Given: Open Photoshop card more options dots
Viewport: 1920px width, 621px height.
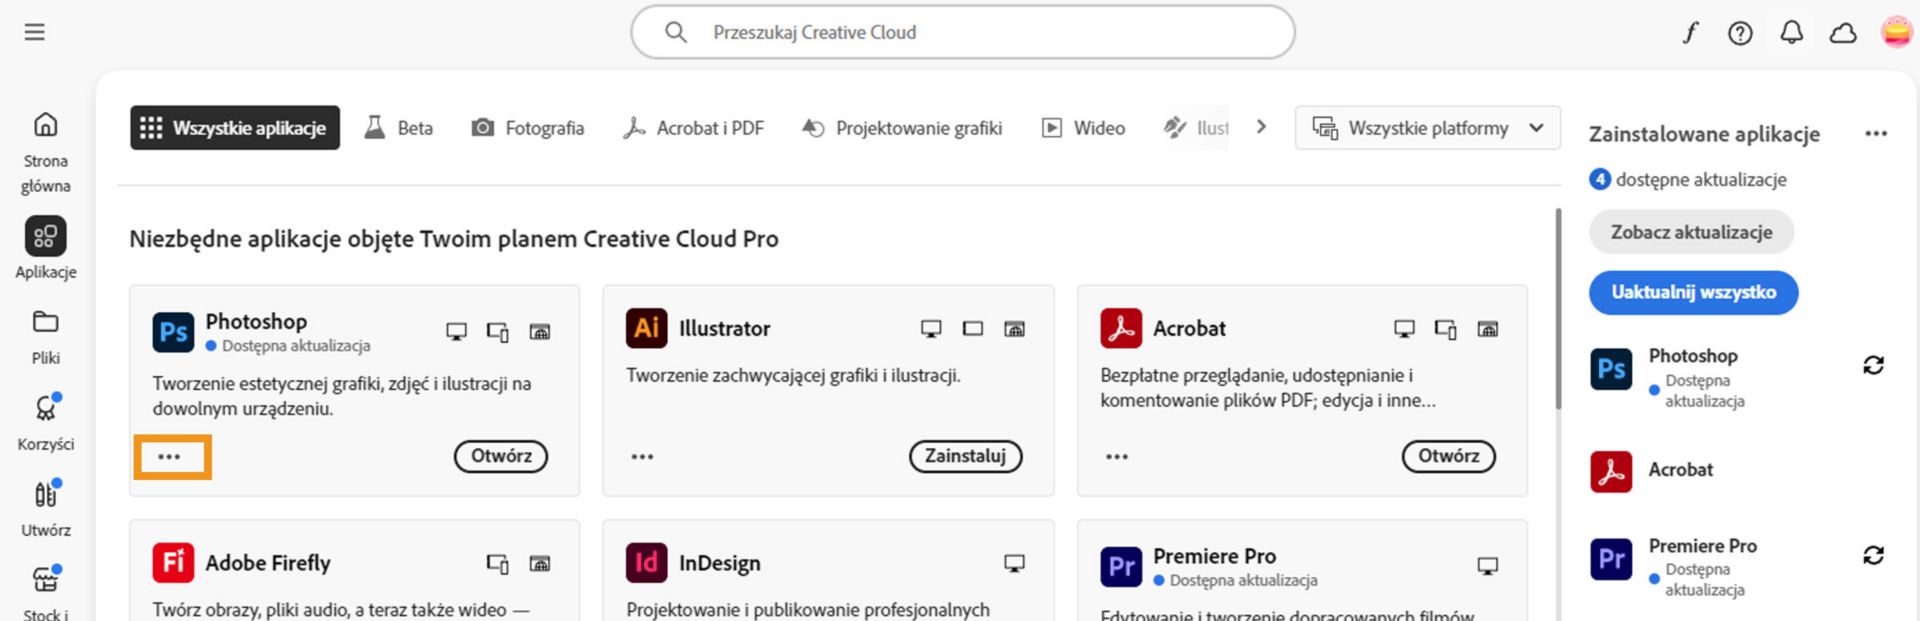Looking at the screenshot, I should (x=169, y=457).
